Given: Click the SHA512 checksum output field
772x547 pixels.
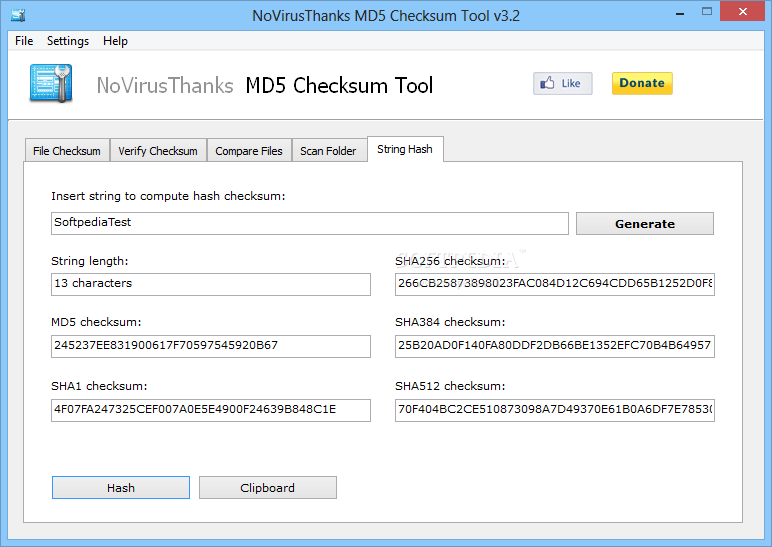Looking at the screenshot, I should [x=555, y=410].
